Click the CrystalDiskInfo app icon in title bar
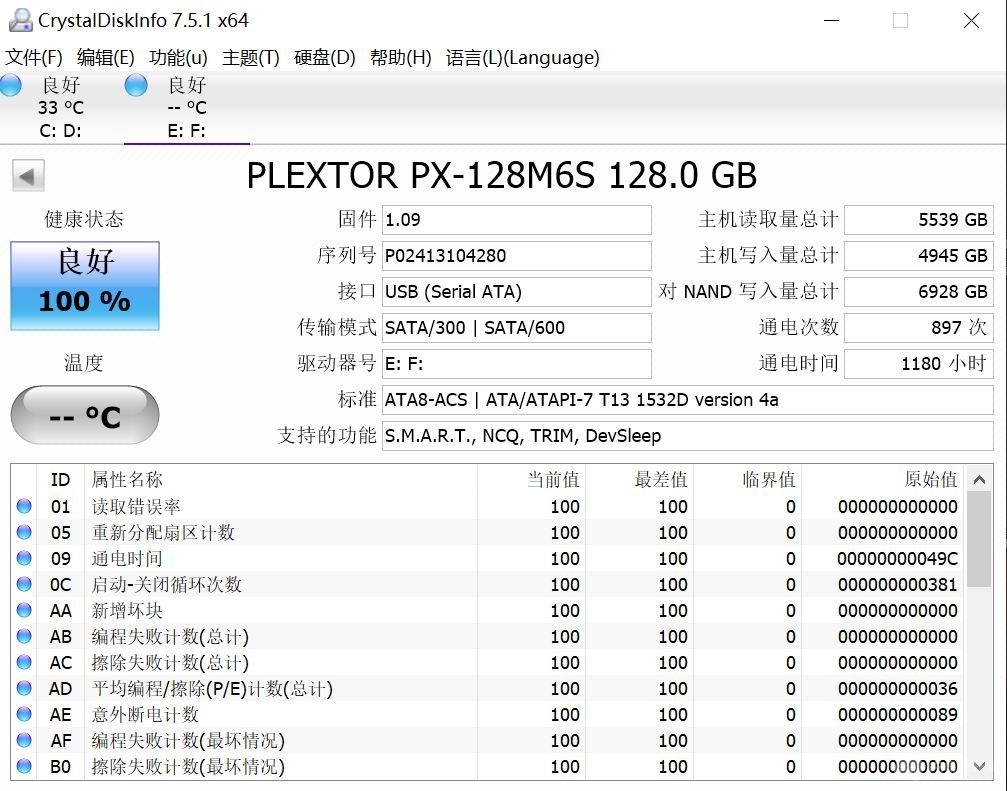The image size is (1007, 791). (21, 21)
